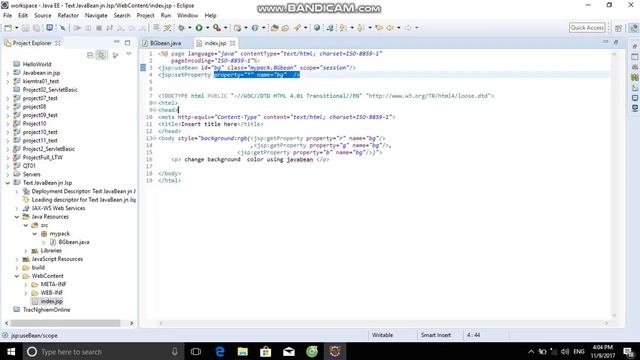
Task: Expand the Javabean in jsp project
Action: 8,73
